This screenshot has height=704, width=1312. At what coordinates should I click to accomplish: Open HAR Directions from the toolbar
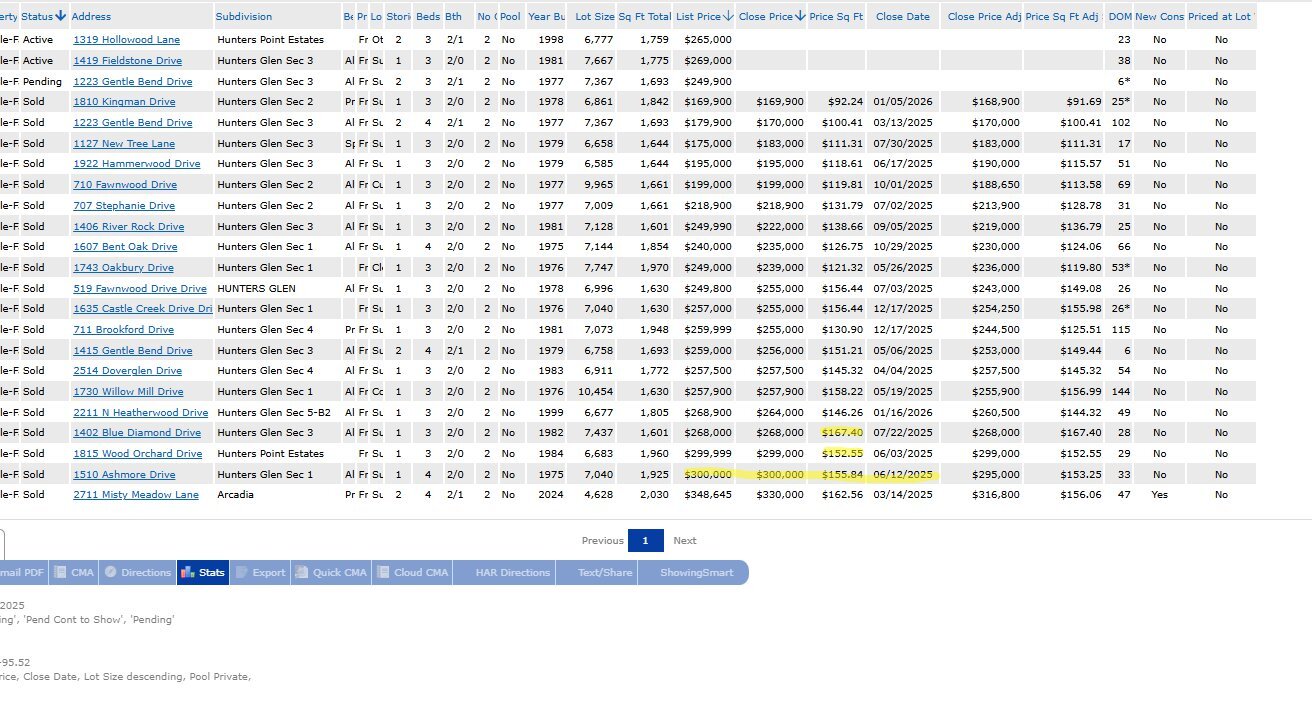[x=512, y=573]
